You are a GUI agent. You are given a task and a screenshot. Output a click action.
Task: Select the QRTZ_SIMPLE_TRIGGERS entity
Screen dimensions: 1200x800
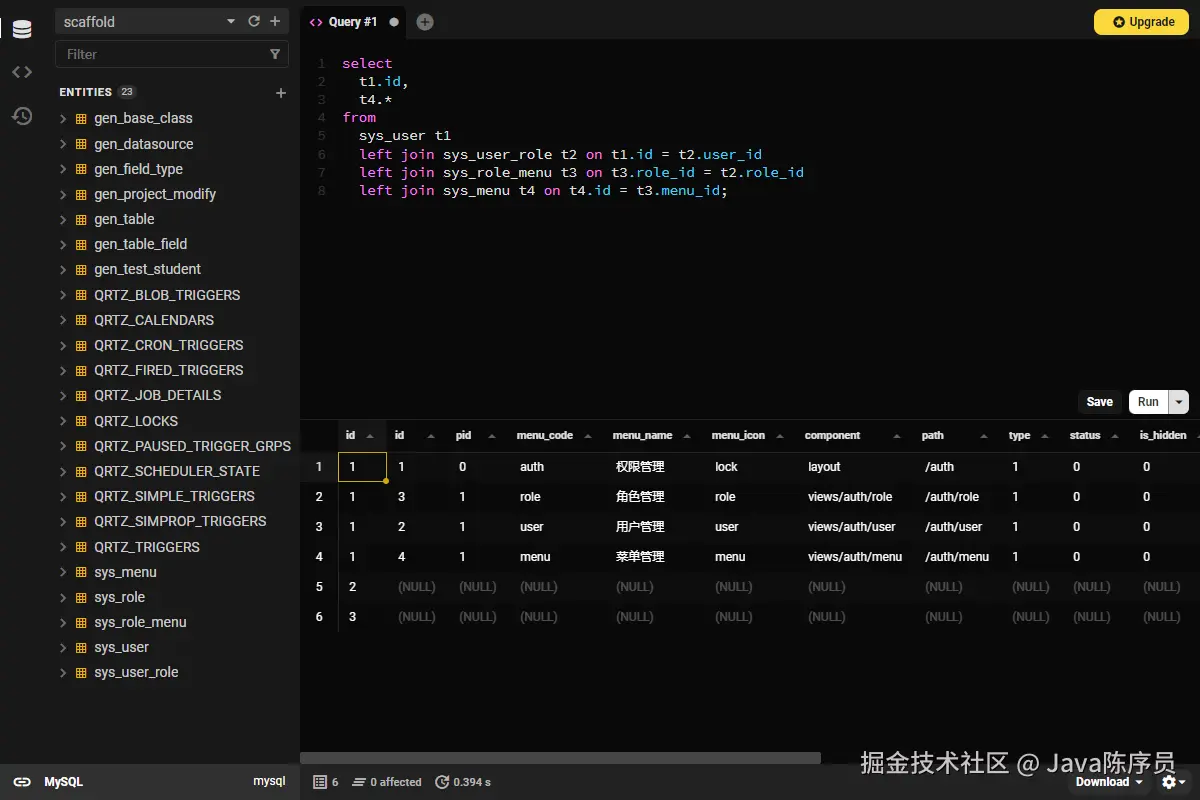pyautogui.click(x=175, y=496)
